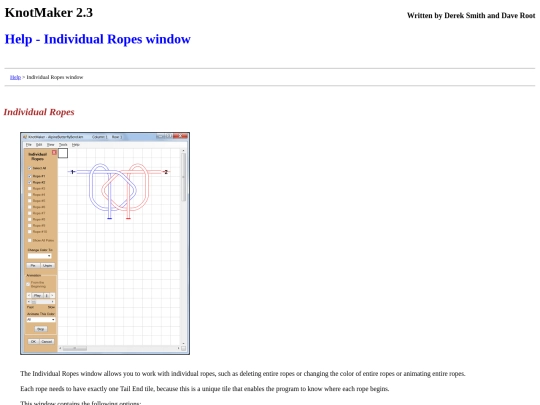Check the Rope #3 checkbox
540x405 pixels.
coord(30,188)
